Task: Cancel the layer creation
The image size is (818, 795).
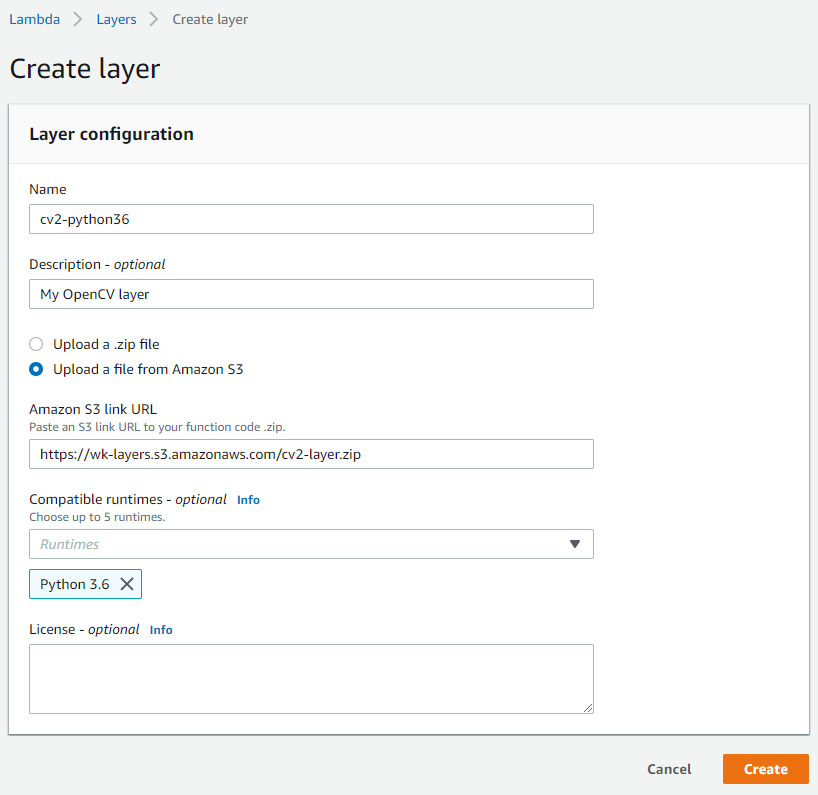Action: click(669, 769)
